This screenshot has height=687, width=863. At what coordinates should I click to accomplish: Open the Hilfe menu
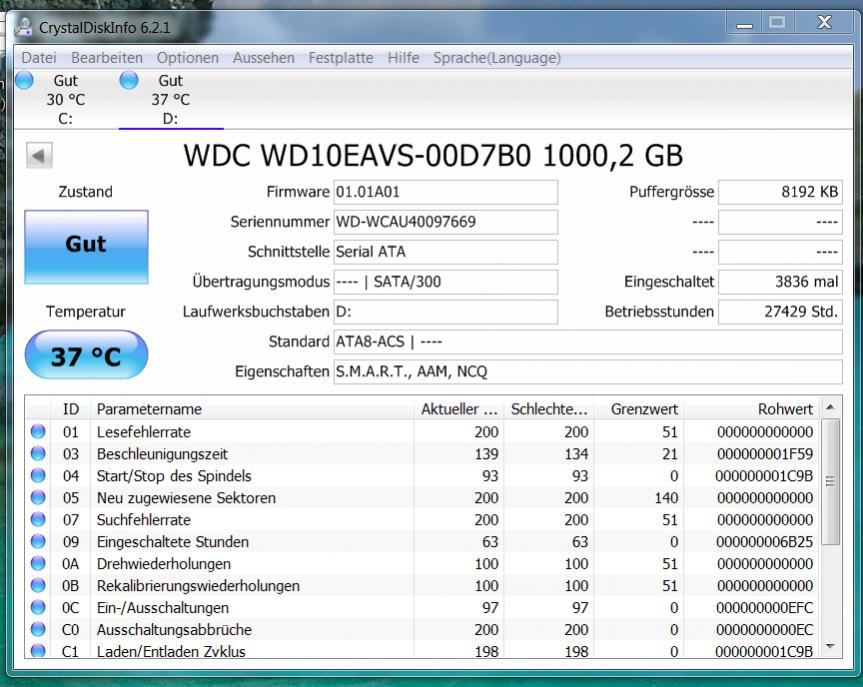point(403,58)
